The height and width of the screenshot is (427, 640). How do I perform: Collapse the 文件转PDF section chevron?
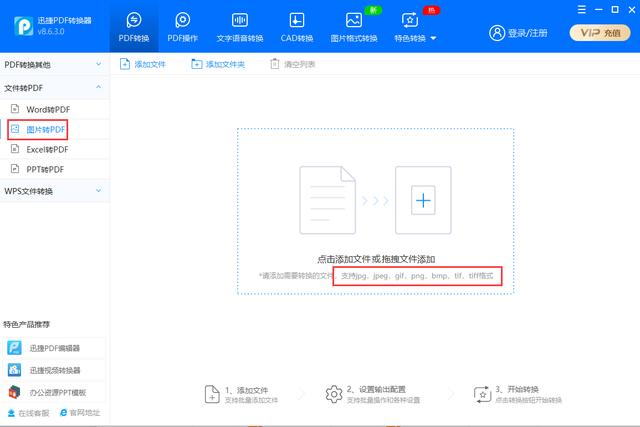pos(98,87)
